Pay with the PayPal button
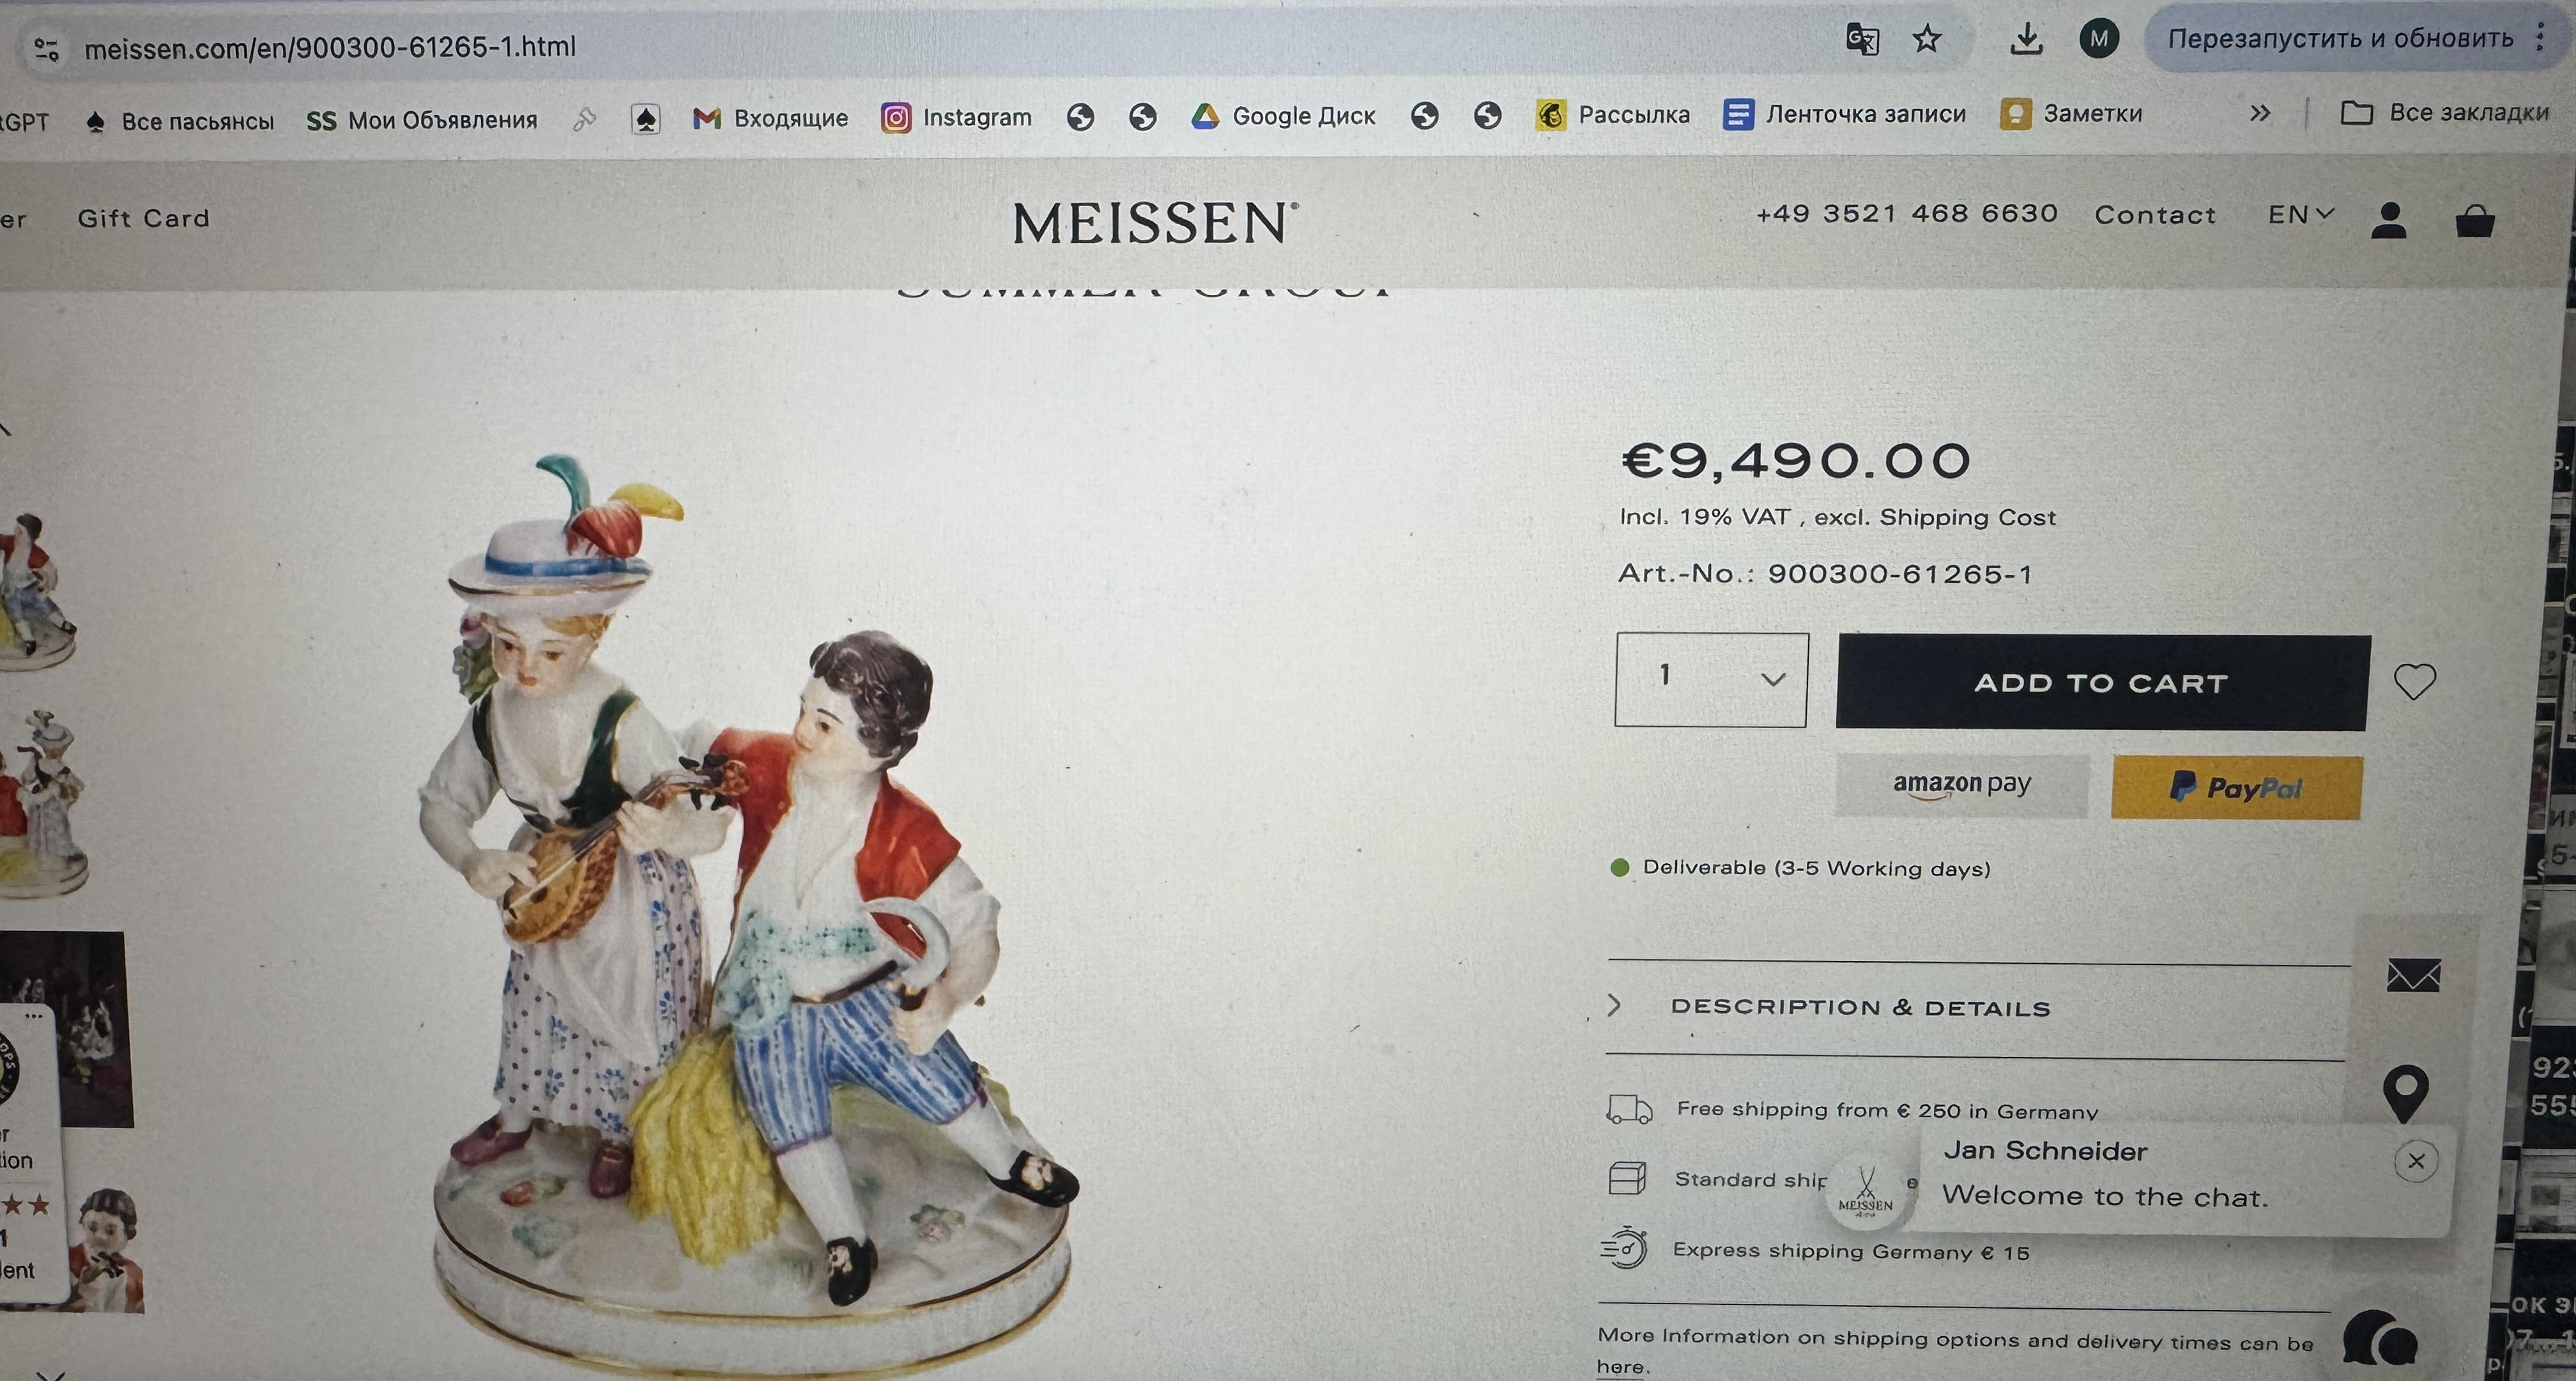The width and height of the screenshot is (2576, 1381). pyautogui.click(x=2236, y=788)
